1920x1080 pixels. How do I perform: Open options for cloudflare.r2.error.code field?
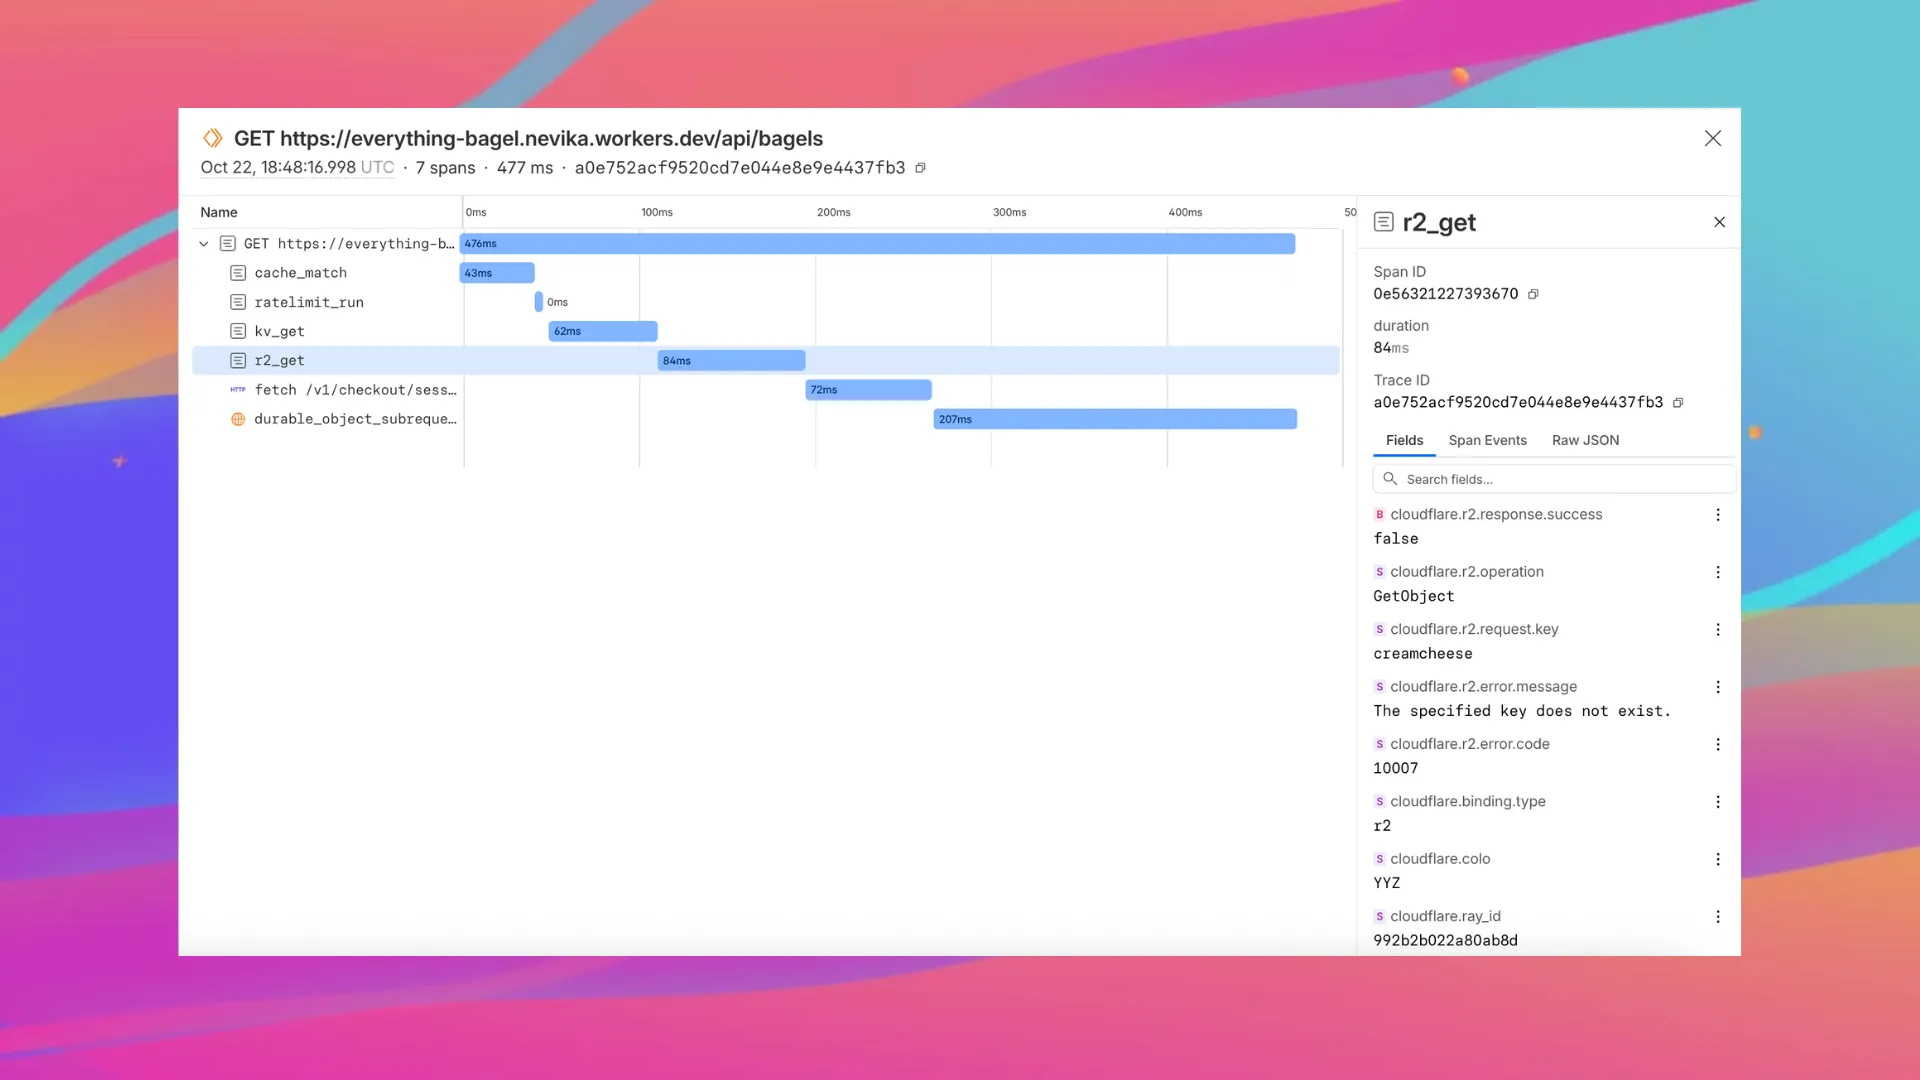click(1718, 744)
